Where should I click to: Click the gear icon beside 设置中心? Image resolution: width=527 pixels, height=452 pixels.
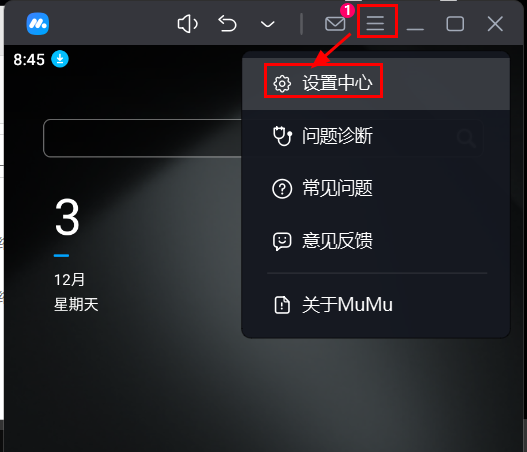coord(282,84)
